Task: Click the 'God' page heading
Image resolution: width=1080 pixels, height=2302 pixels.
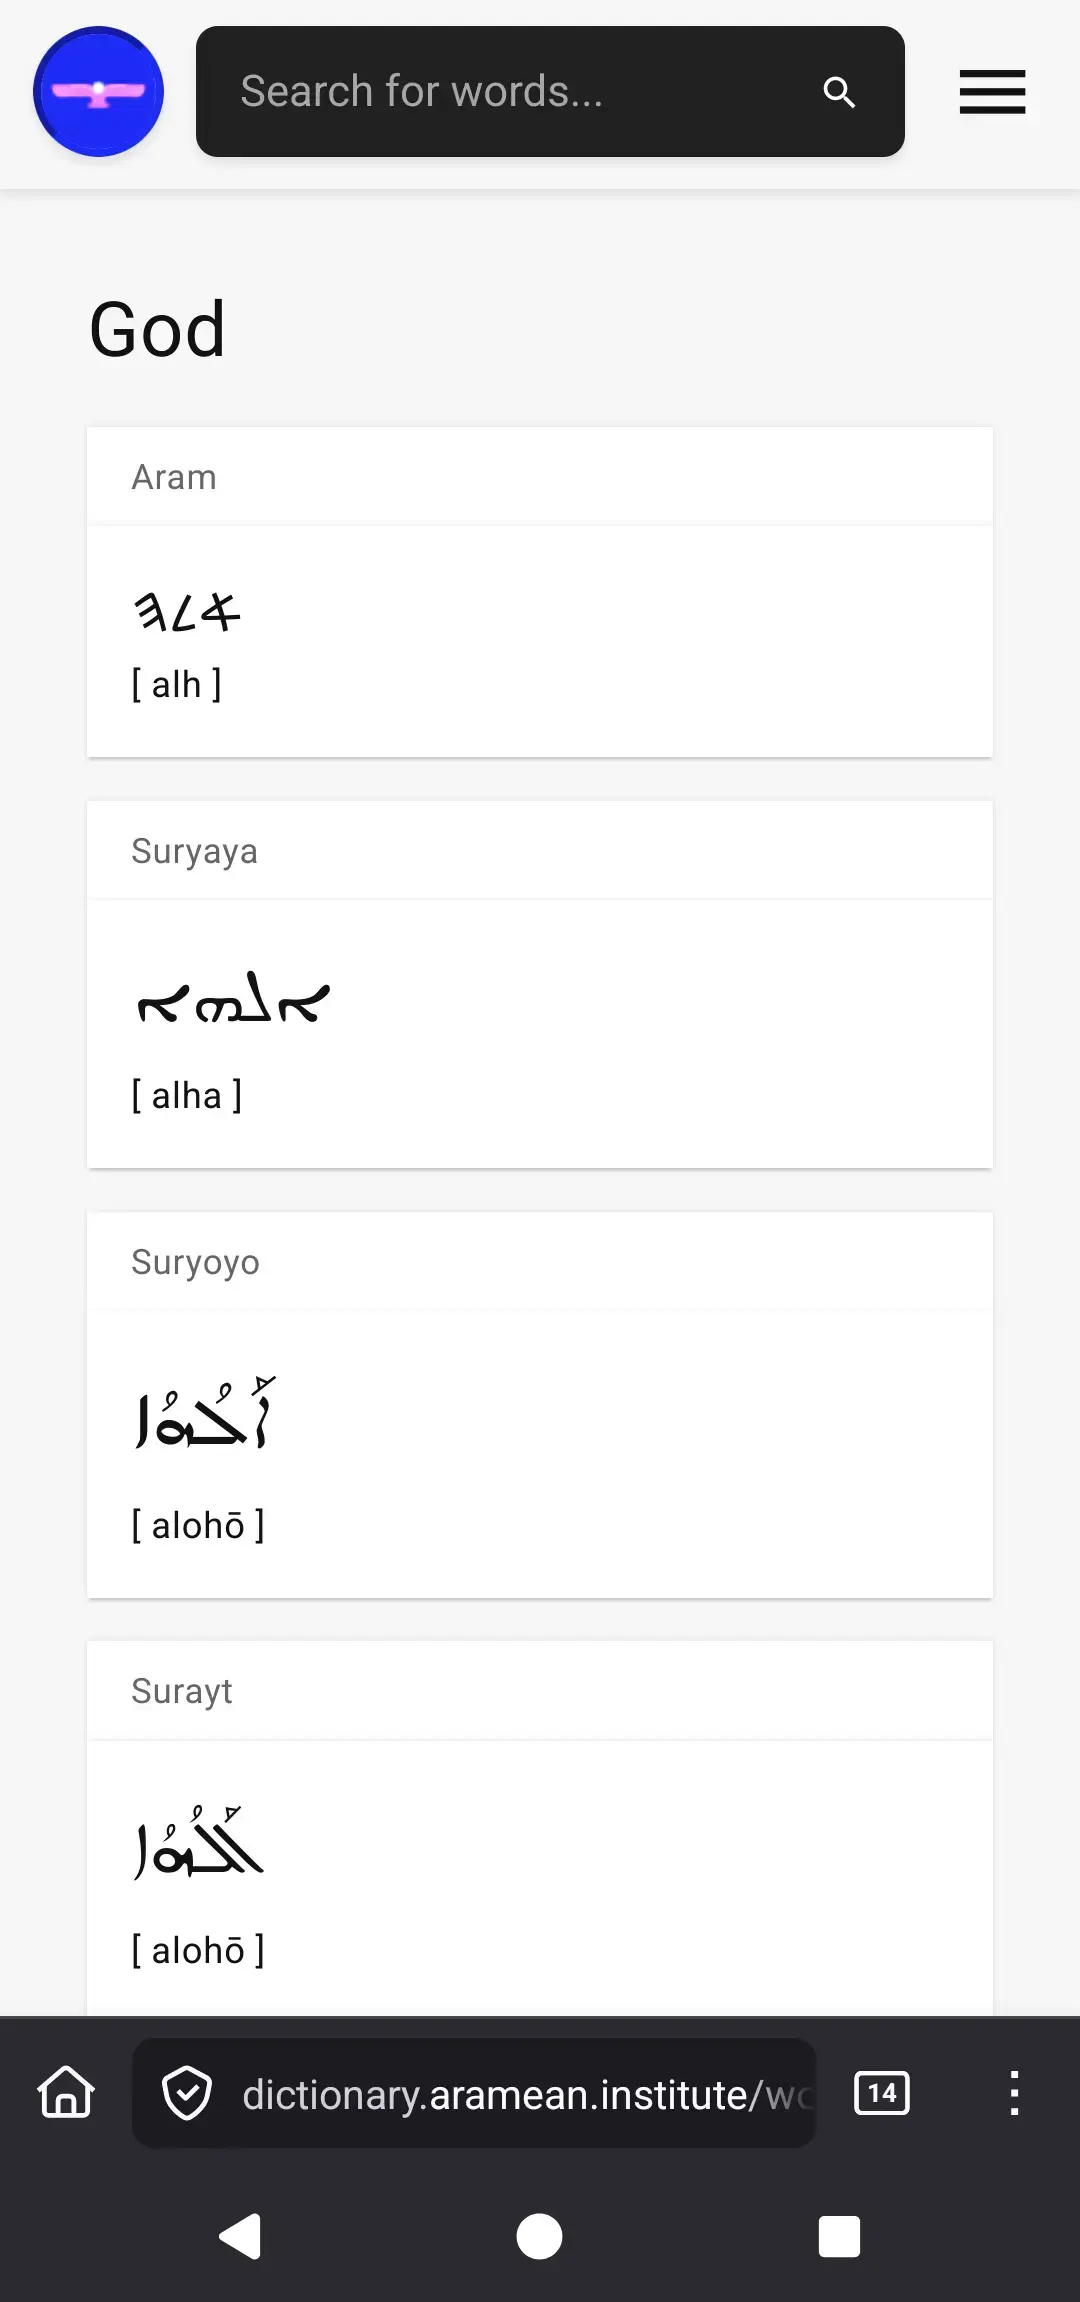Action: [157, 329]
